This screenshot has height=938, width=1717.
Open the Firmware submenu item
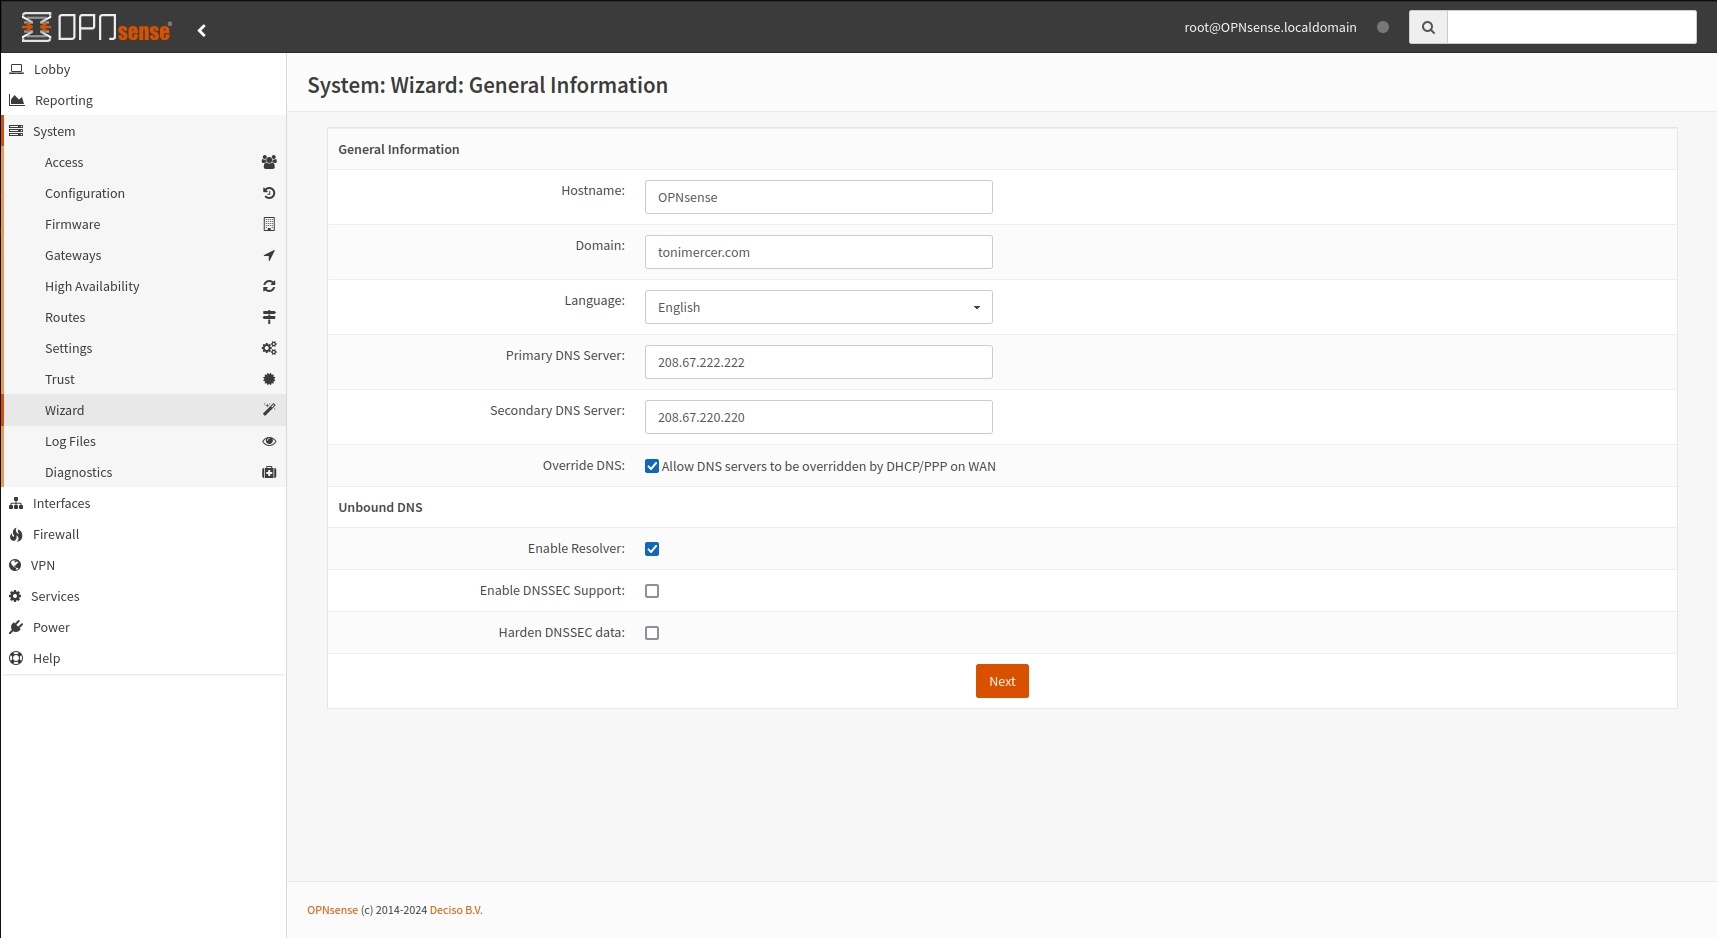[145, 224]
